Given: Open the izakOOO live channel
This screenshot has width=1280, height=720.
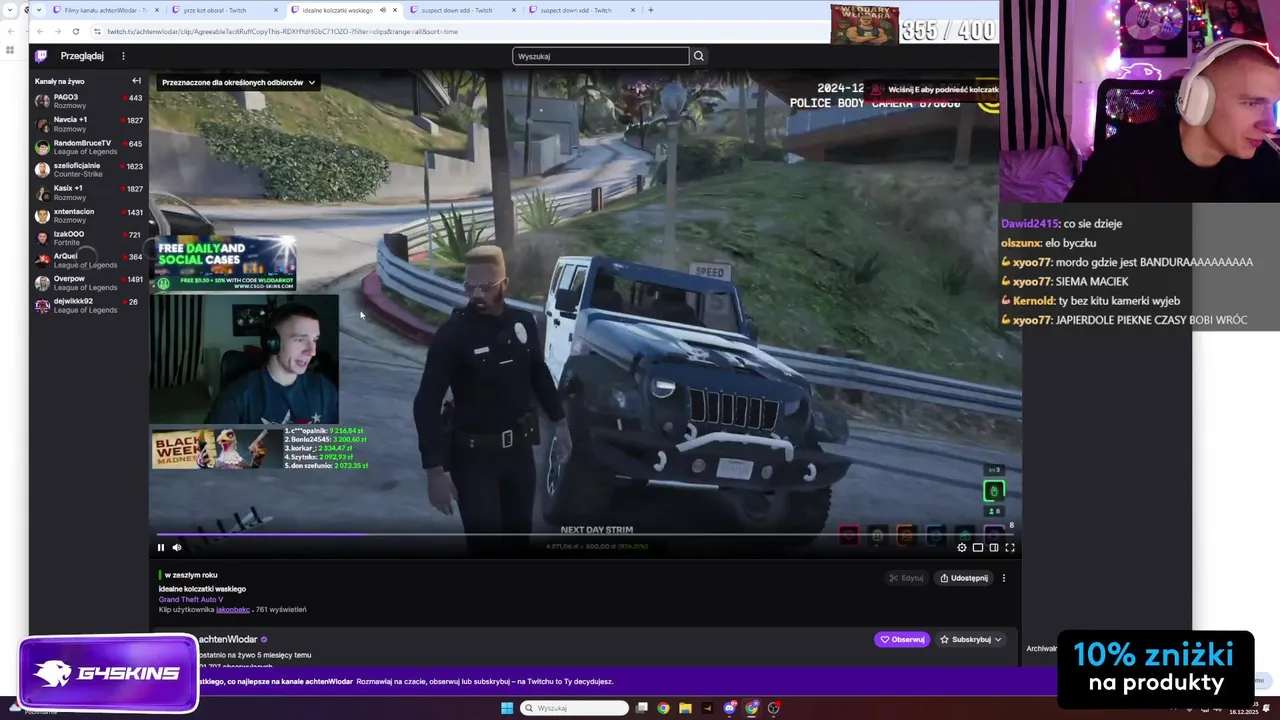Looking at the screenshot, I should tap(89, 238).
